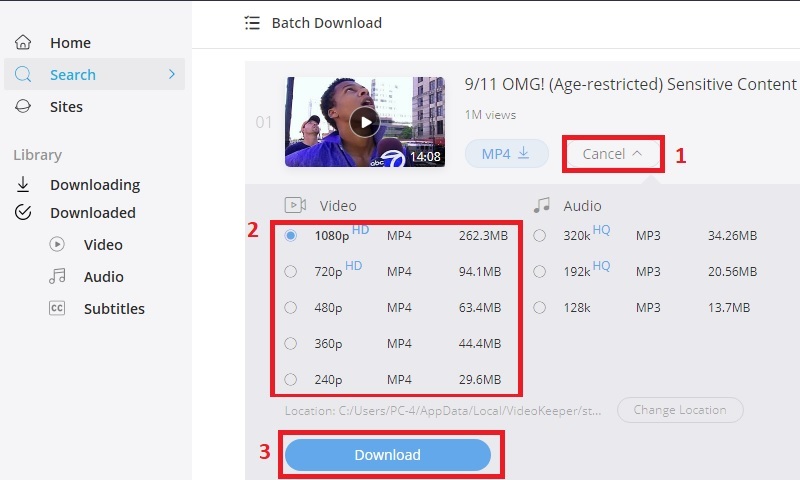Click the Audio music note heading icon
This screenshot has width=800, height=480.
pyautogui.click(x=542, y=205)
